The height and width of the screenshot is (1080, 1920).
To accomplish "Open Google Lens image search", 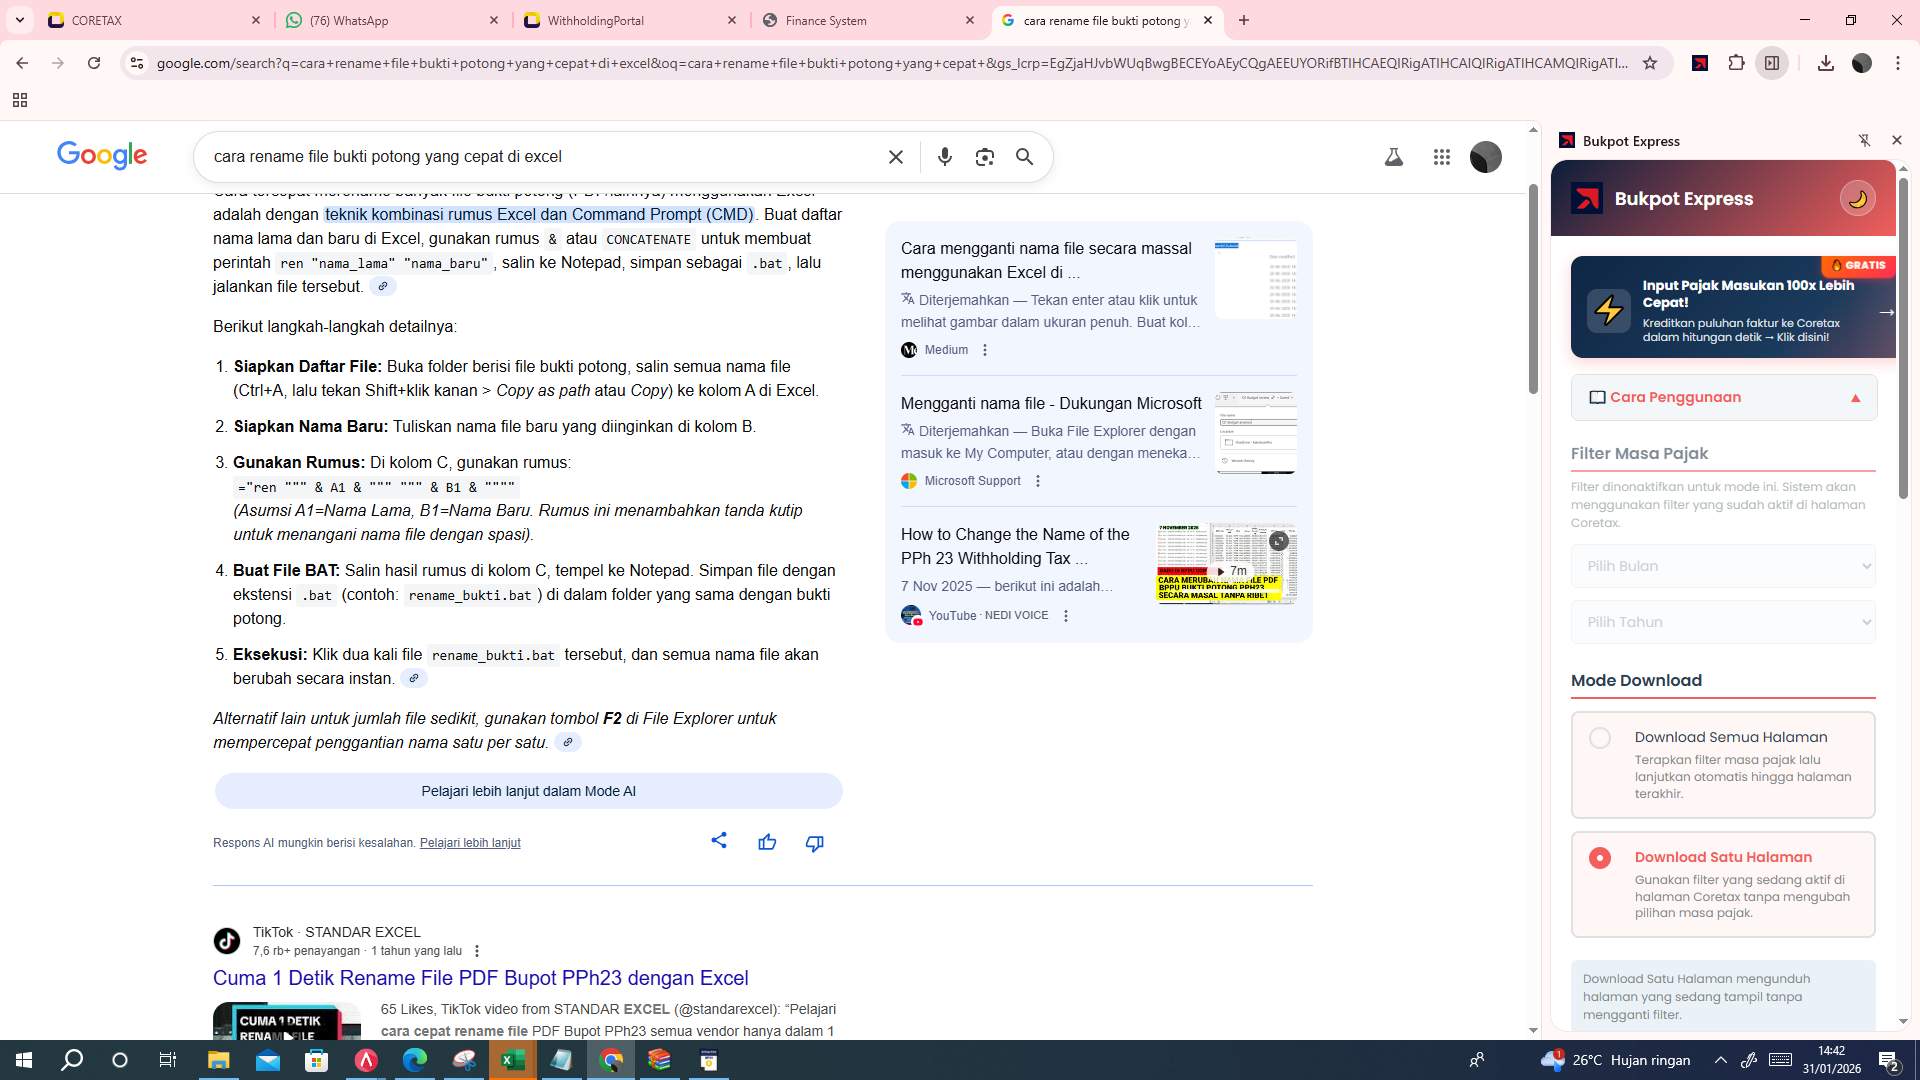I will pos(984,157).
